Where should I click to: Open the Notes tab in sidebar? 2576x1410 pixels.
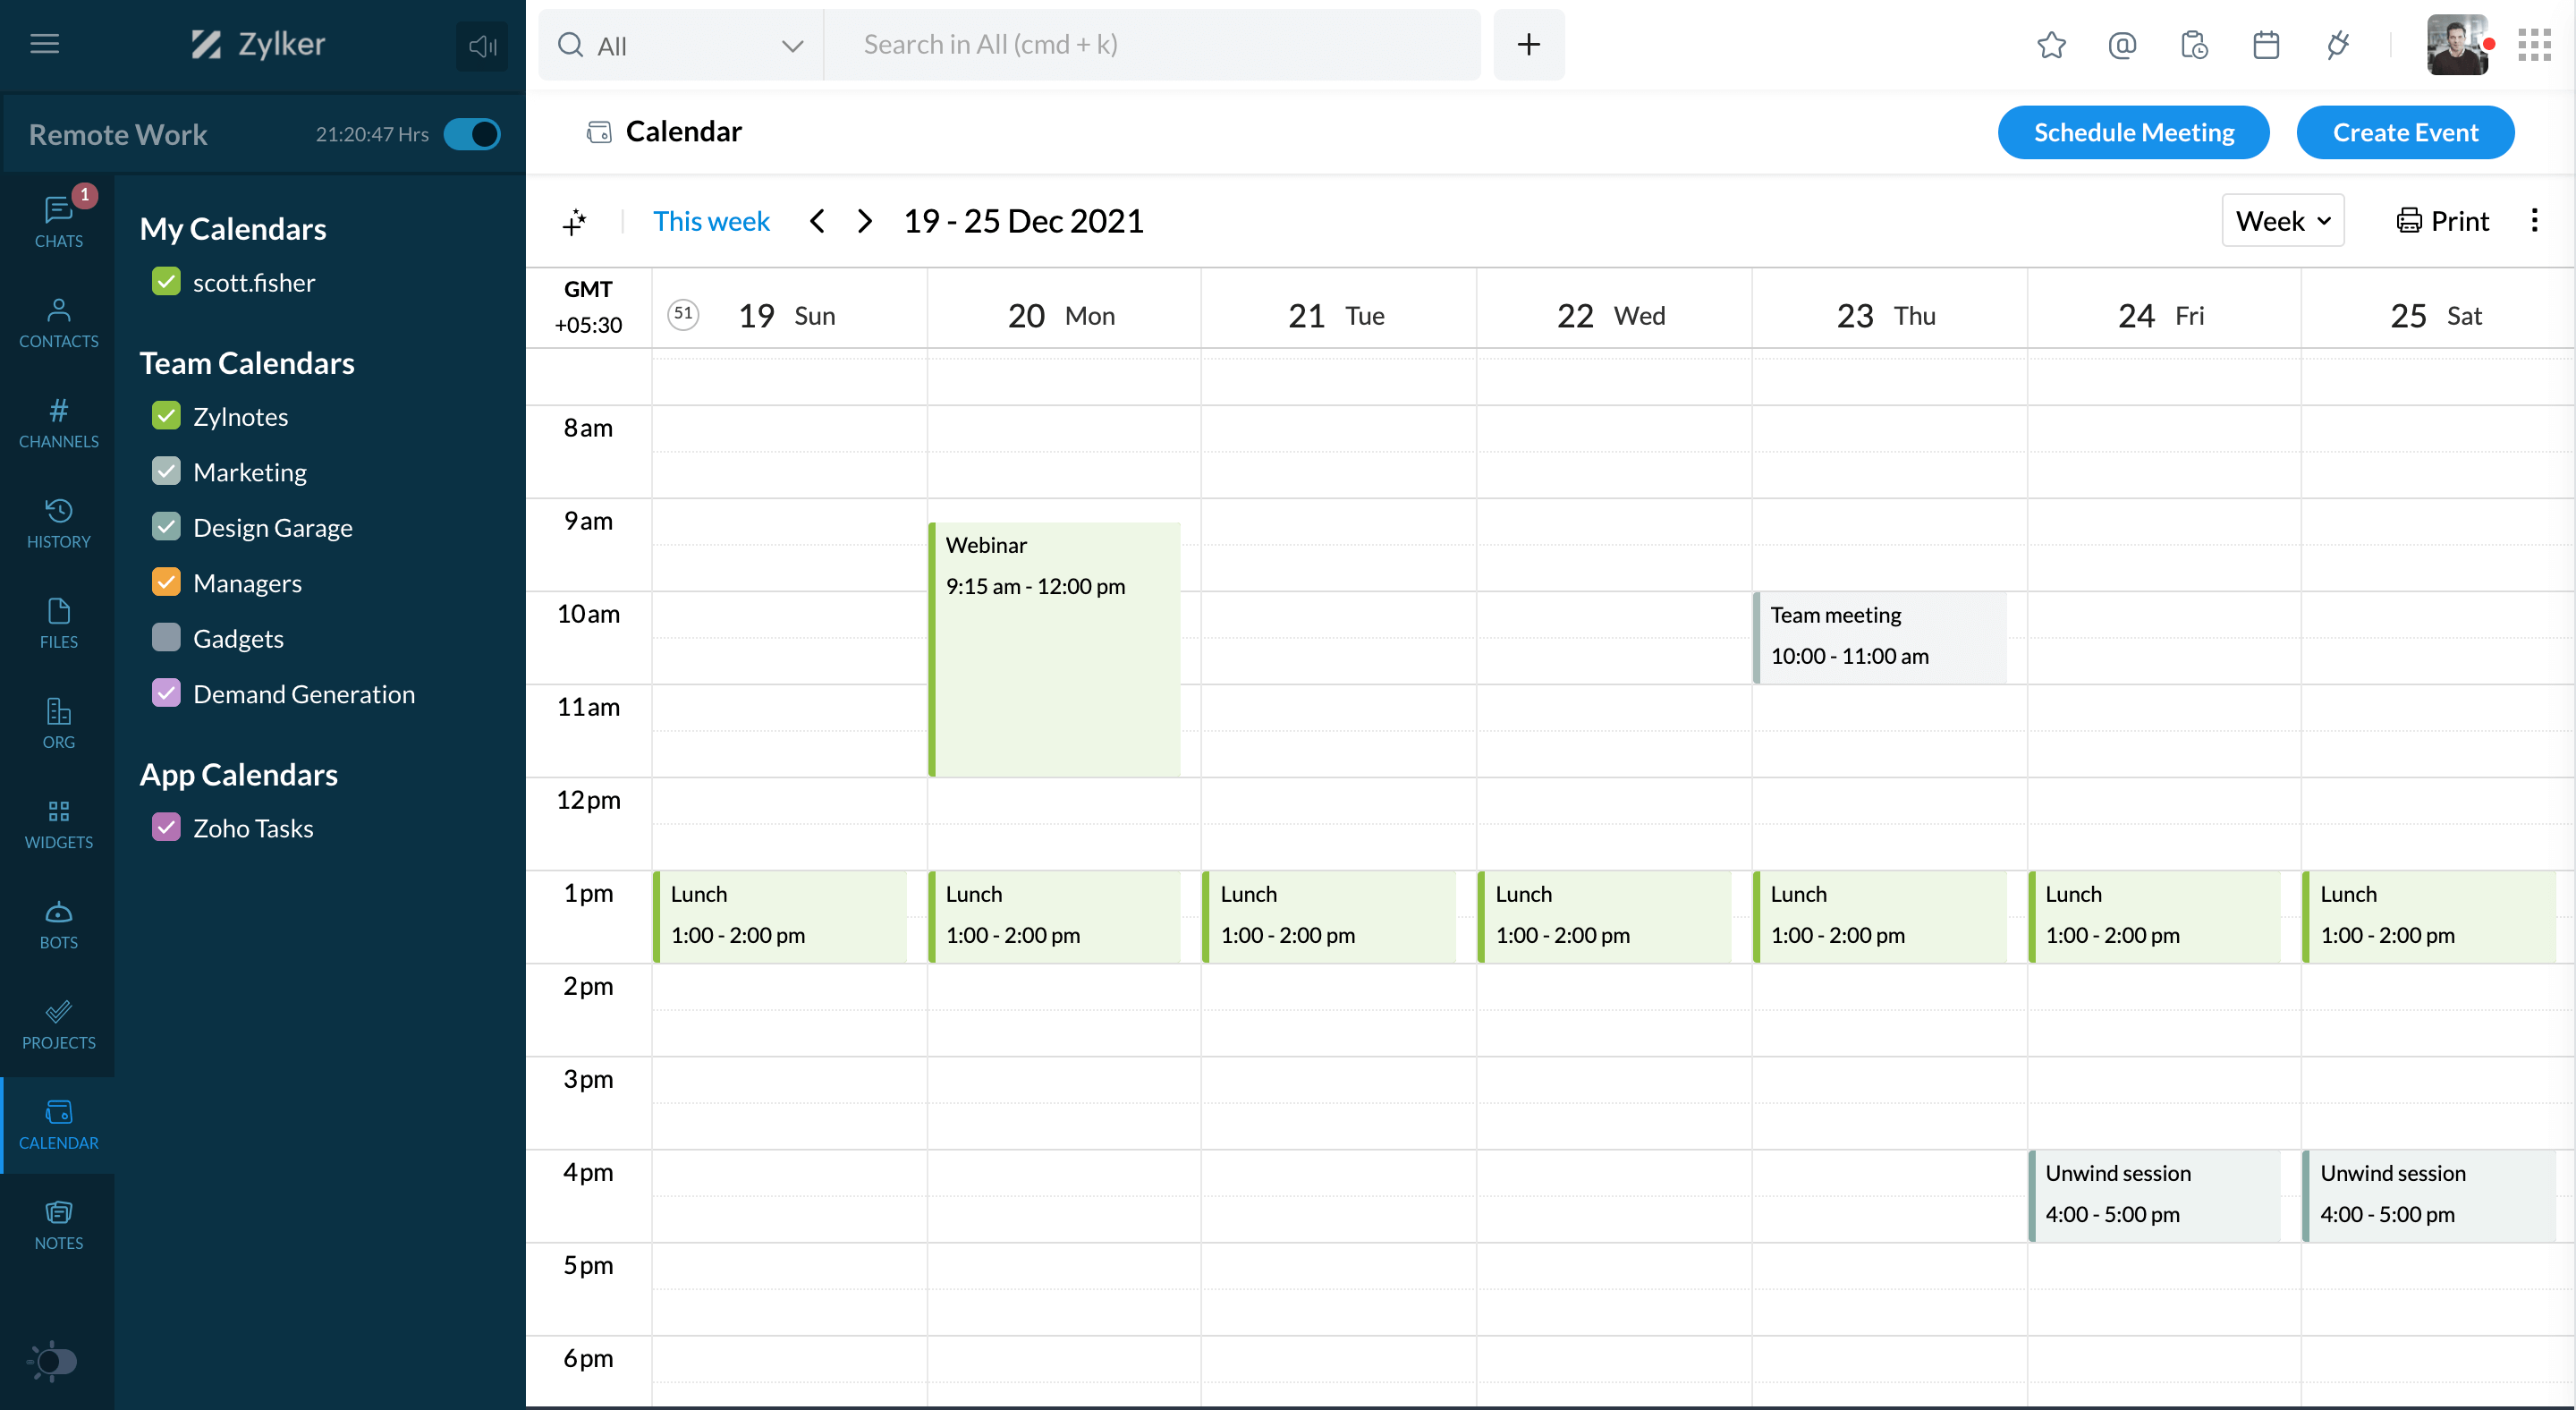coord(58,1223)
